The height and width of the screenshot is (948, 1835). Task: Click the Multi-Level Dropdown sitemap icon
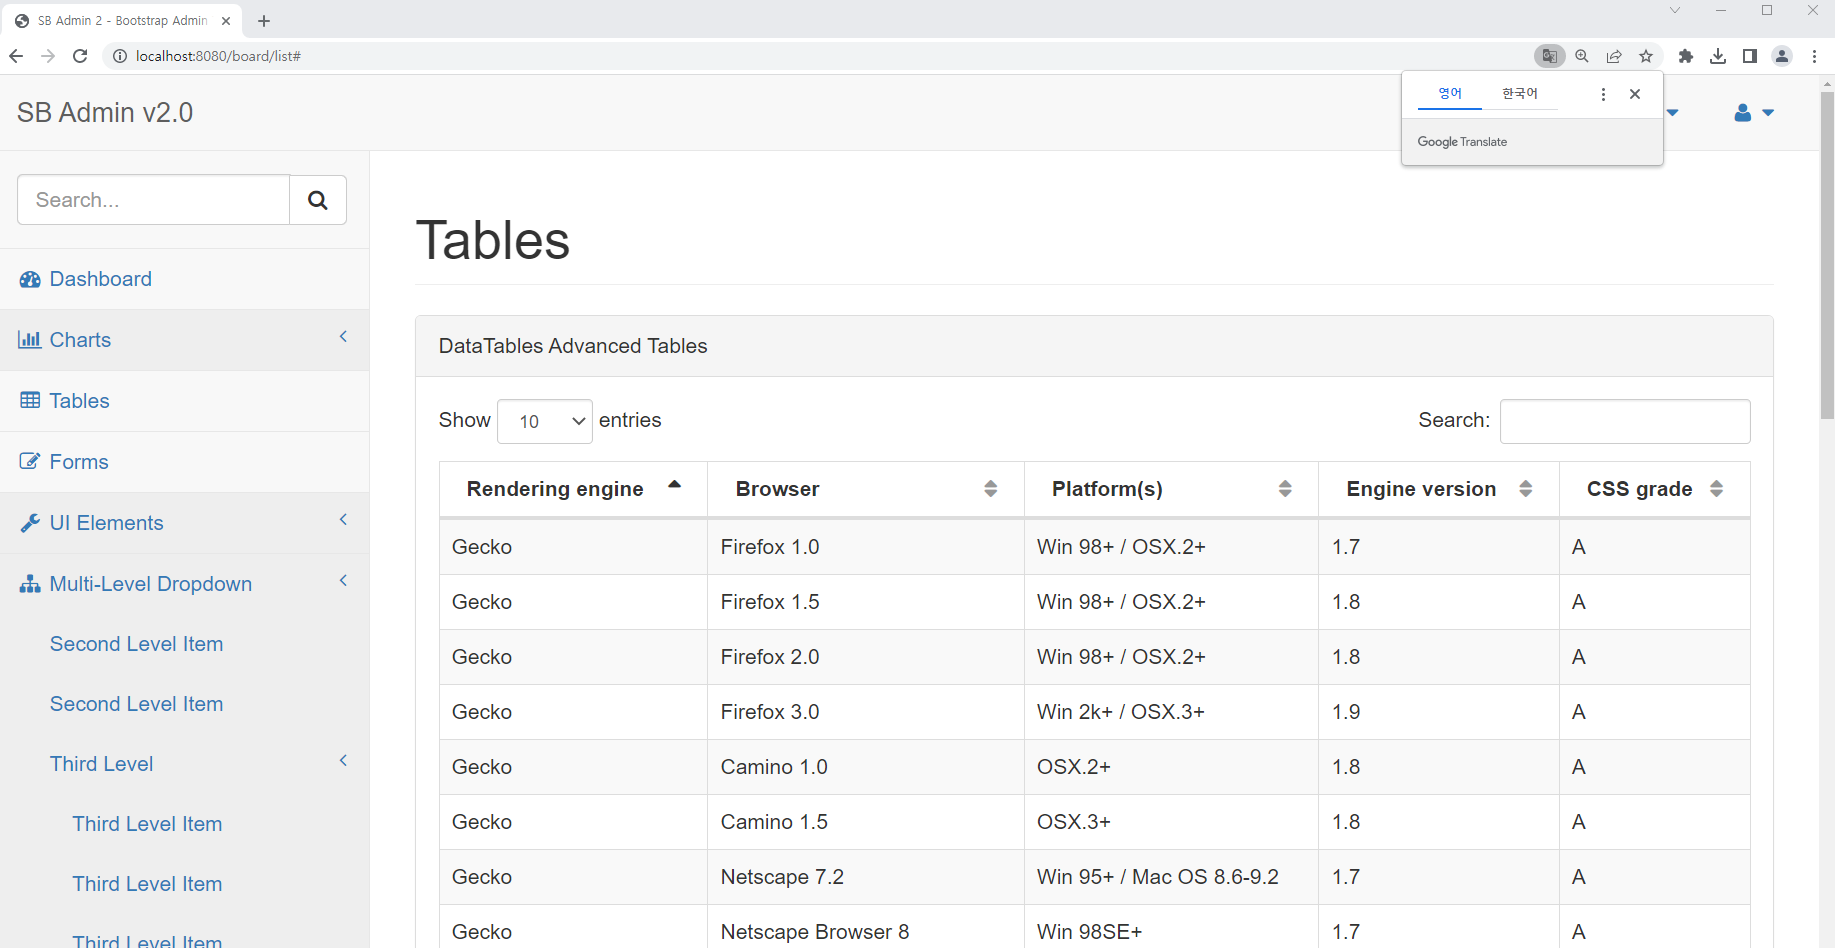pyautogui.click(x=30, y=584)
